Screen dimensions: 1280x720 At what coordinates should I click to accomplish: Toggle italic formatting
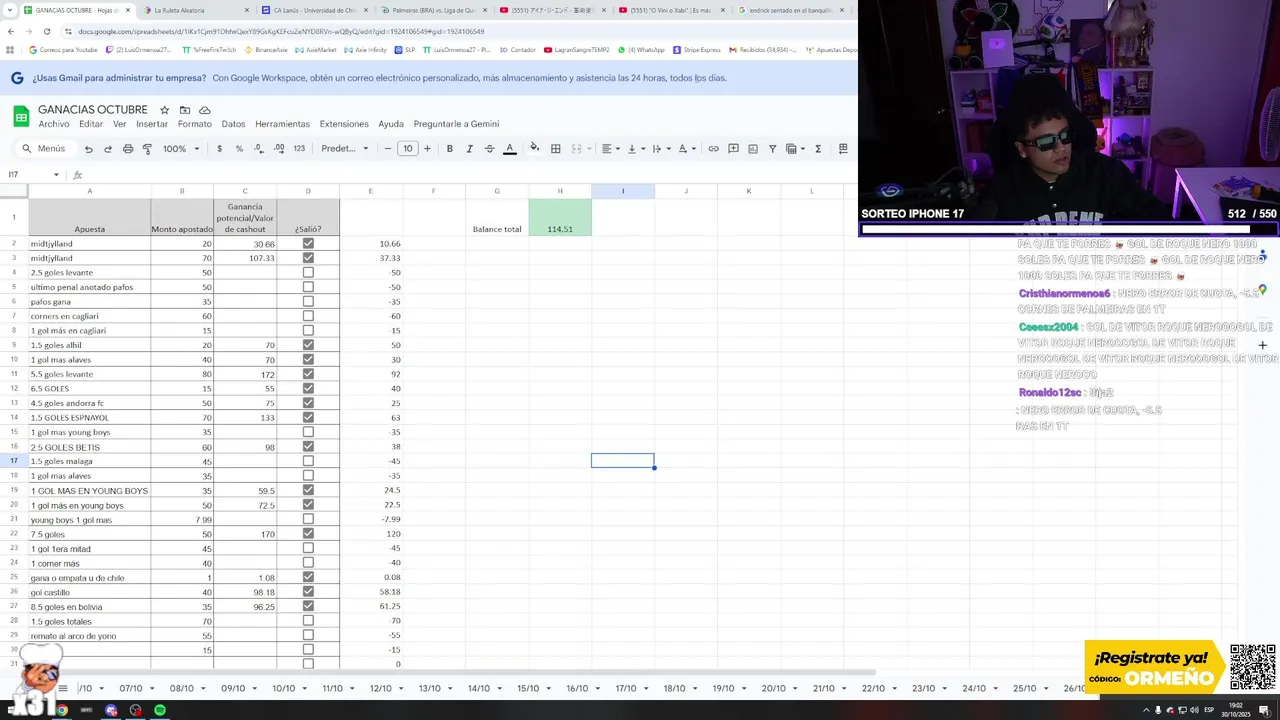click(x=469, y=149)
